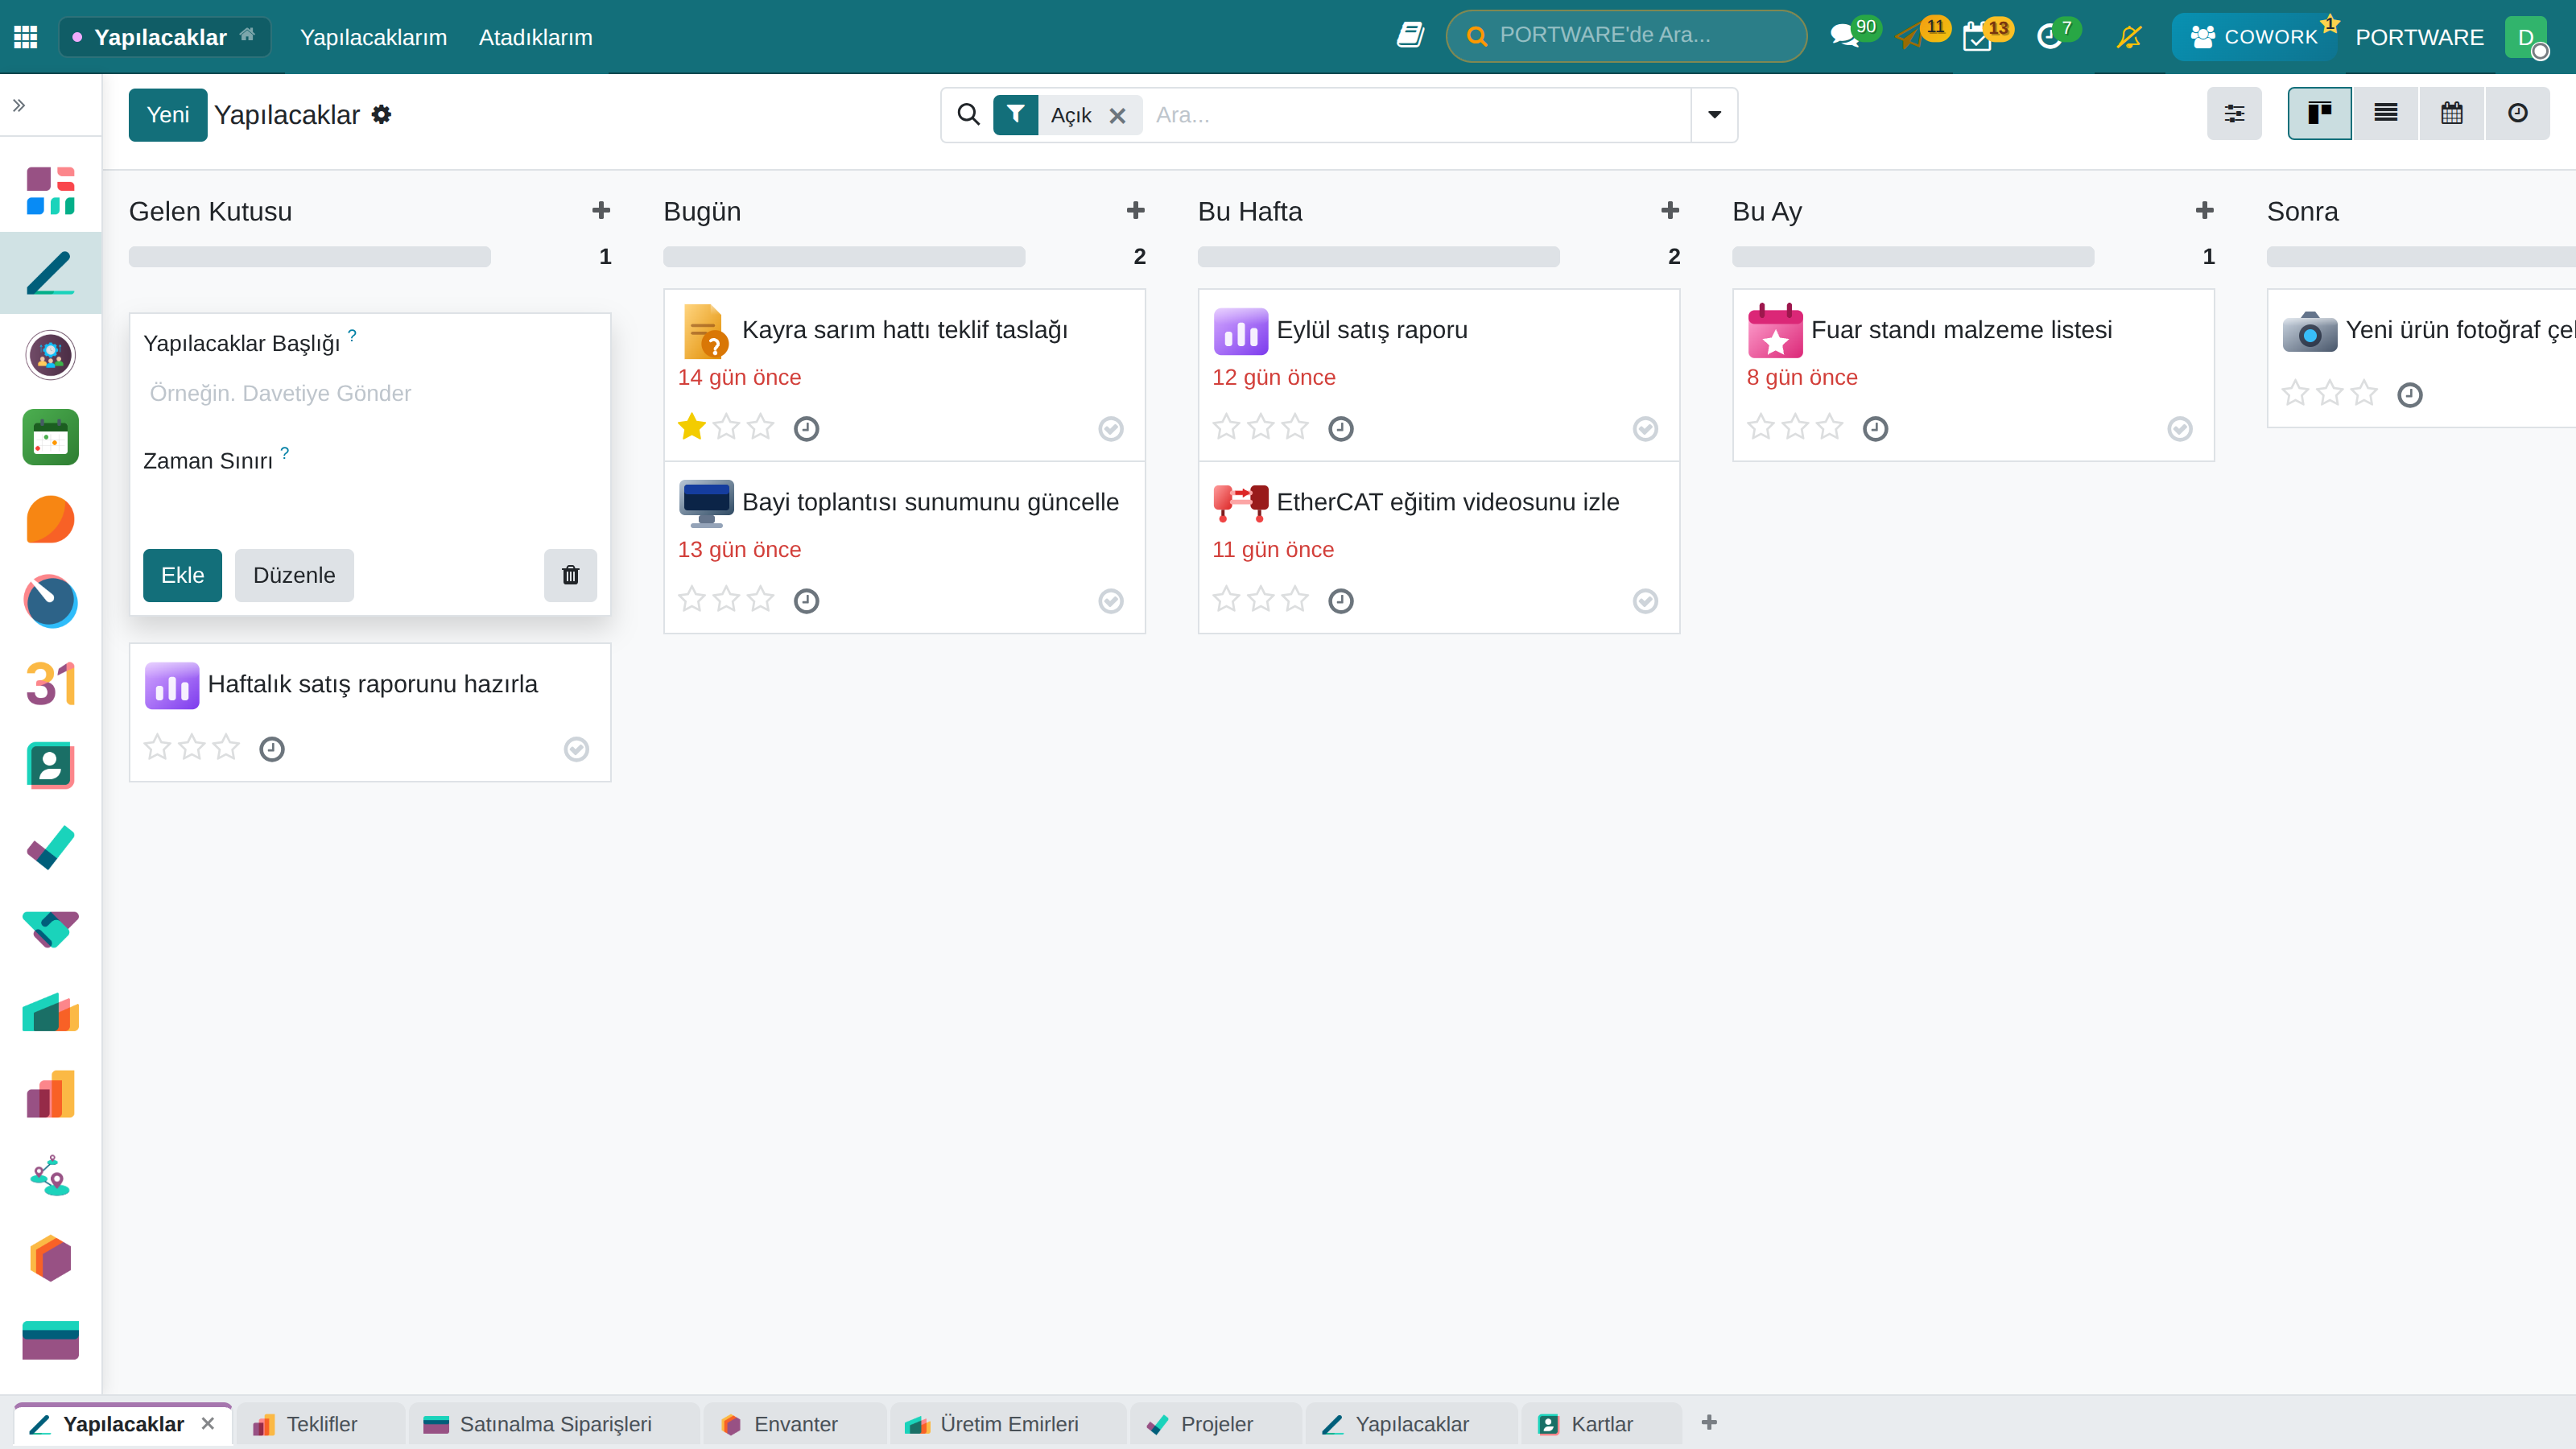Viewport: 2576px width, 1449px height.
Task: Open the Projects app in the sidebar
Action: [x=50, y=848]
